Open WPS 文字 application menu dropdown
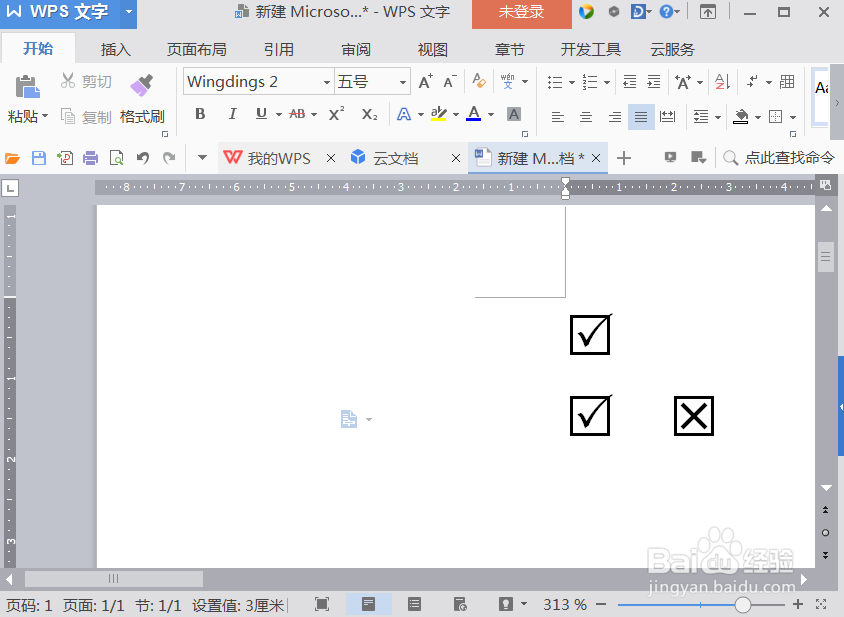The width and height of the screenshot is (844, 617). [128, 11]
